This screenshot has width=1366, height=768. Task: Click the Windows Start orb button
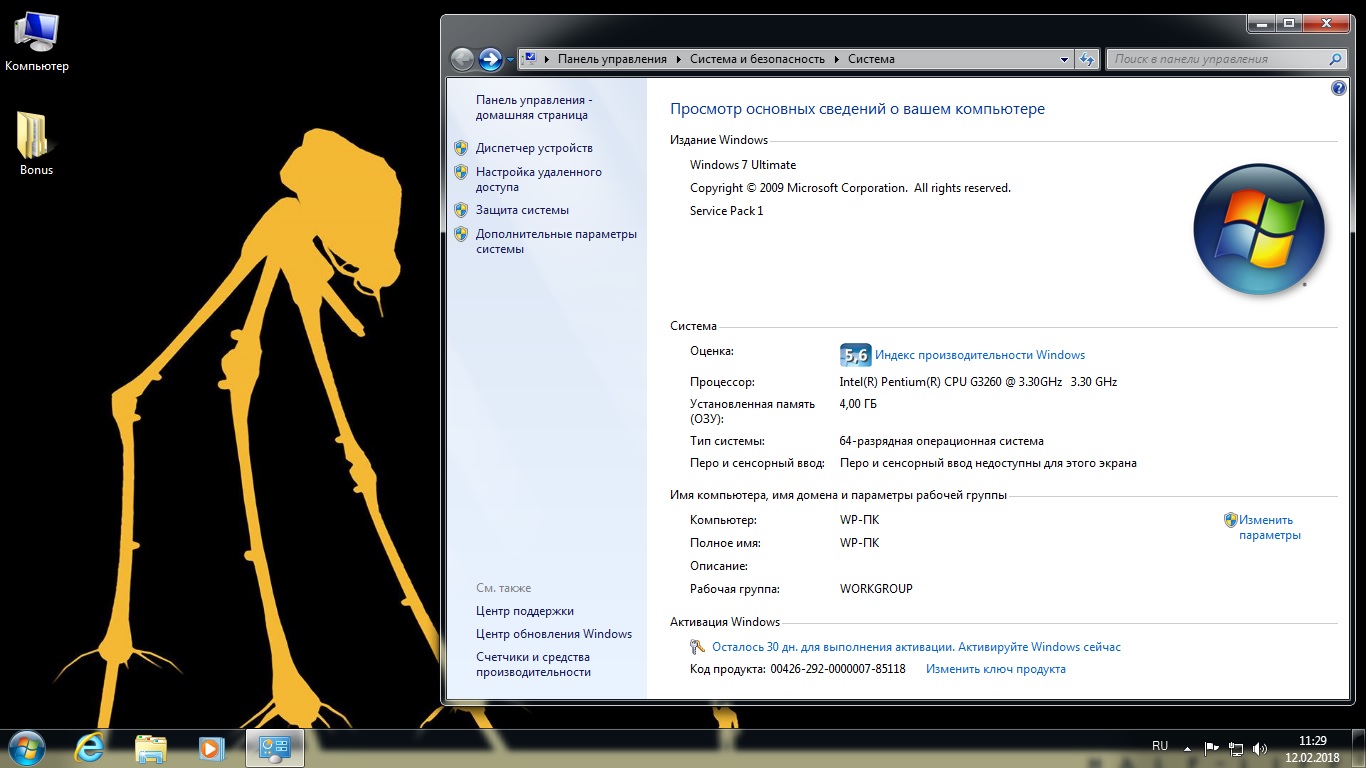click(27, 748)
